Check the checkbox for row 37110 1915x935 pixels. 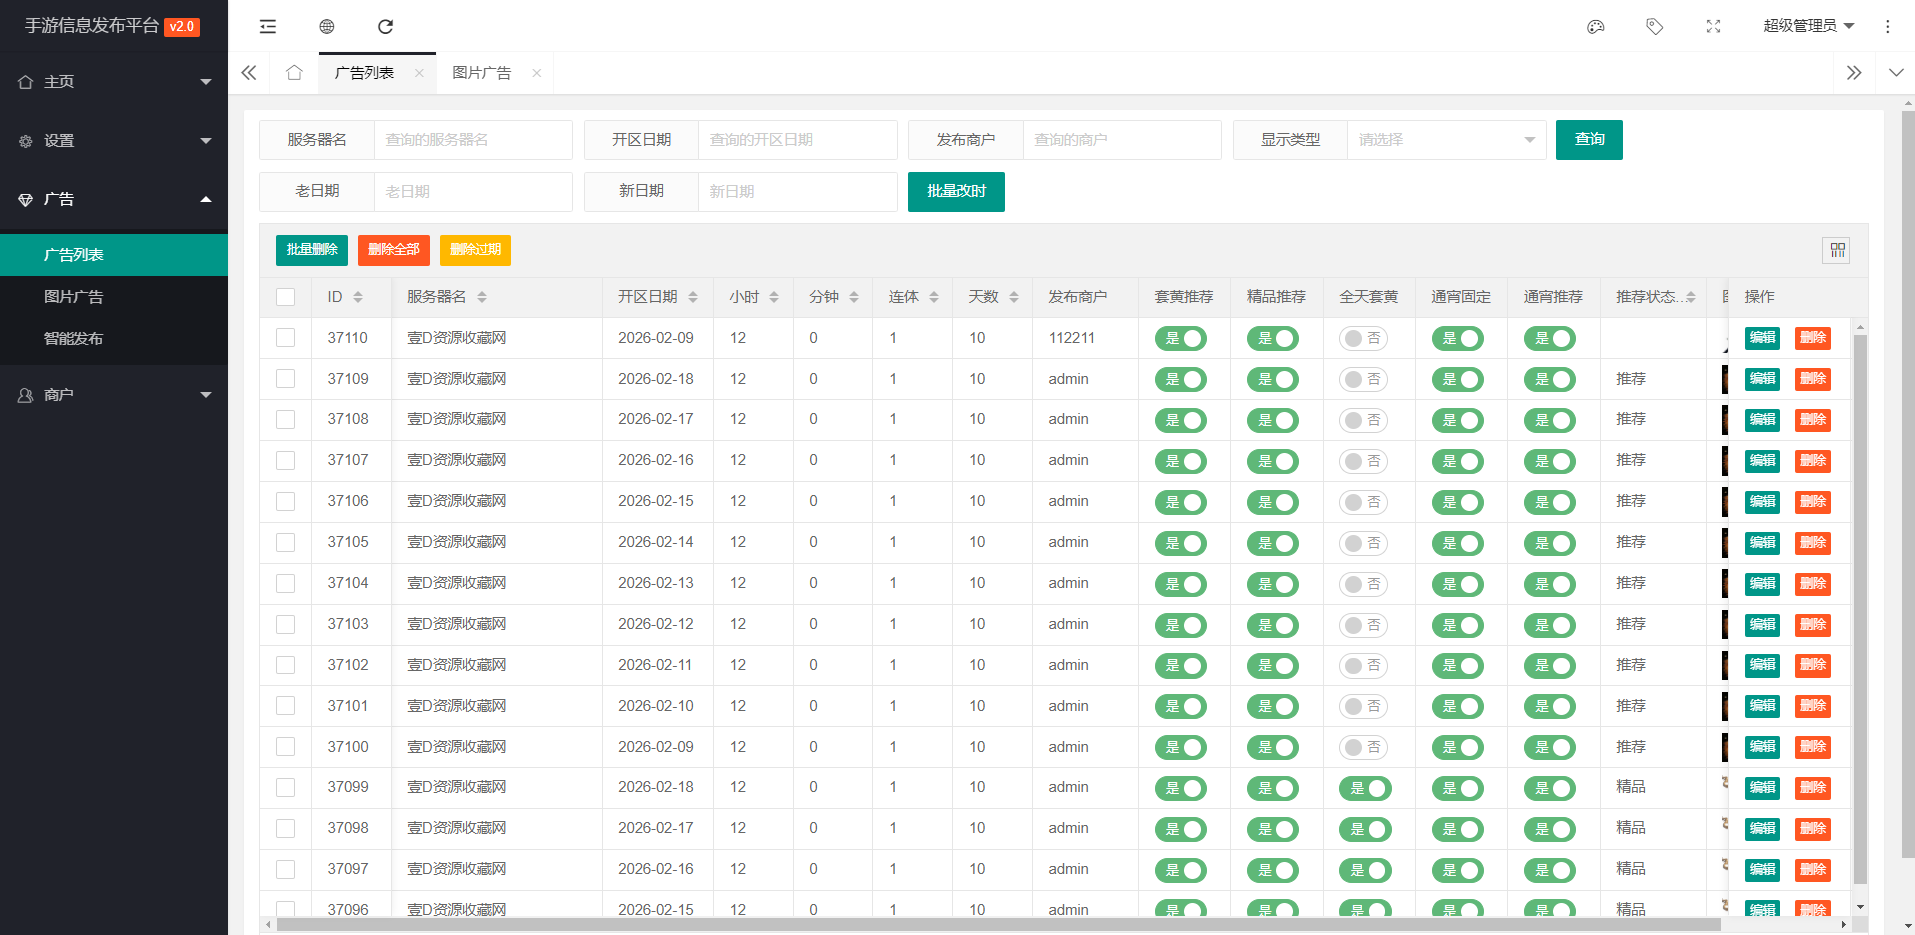point(286,338)
